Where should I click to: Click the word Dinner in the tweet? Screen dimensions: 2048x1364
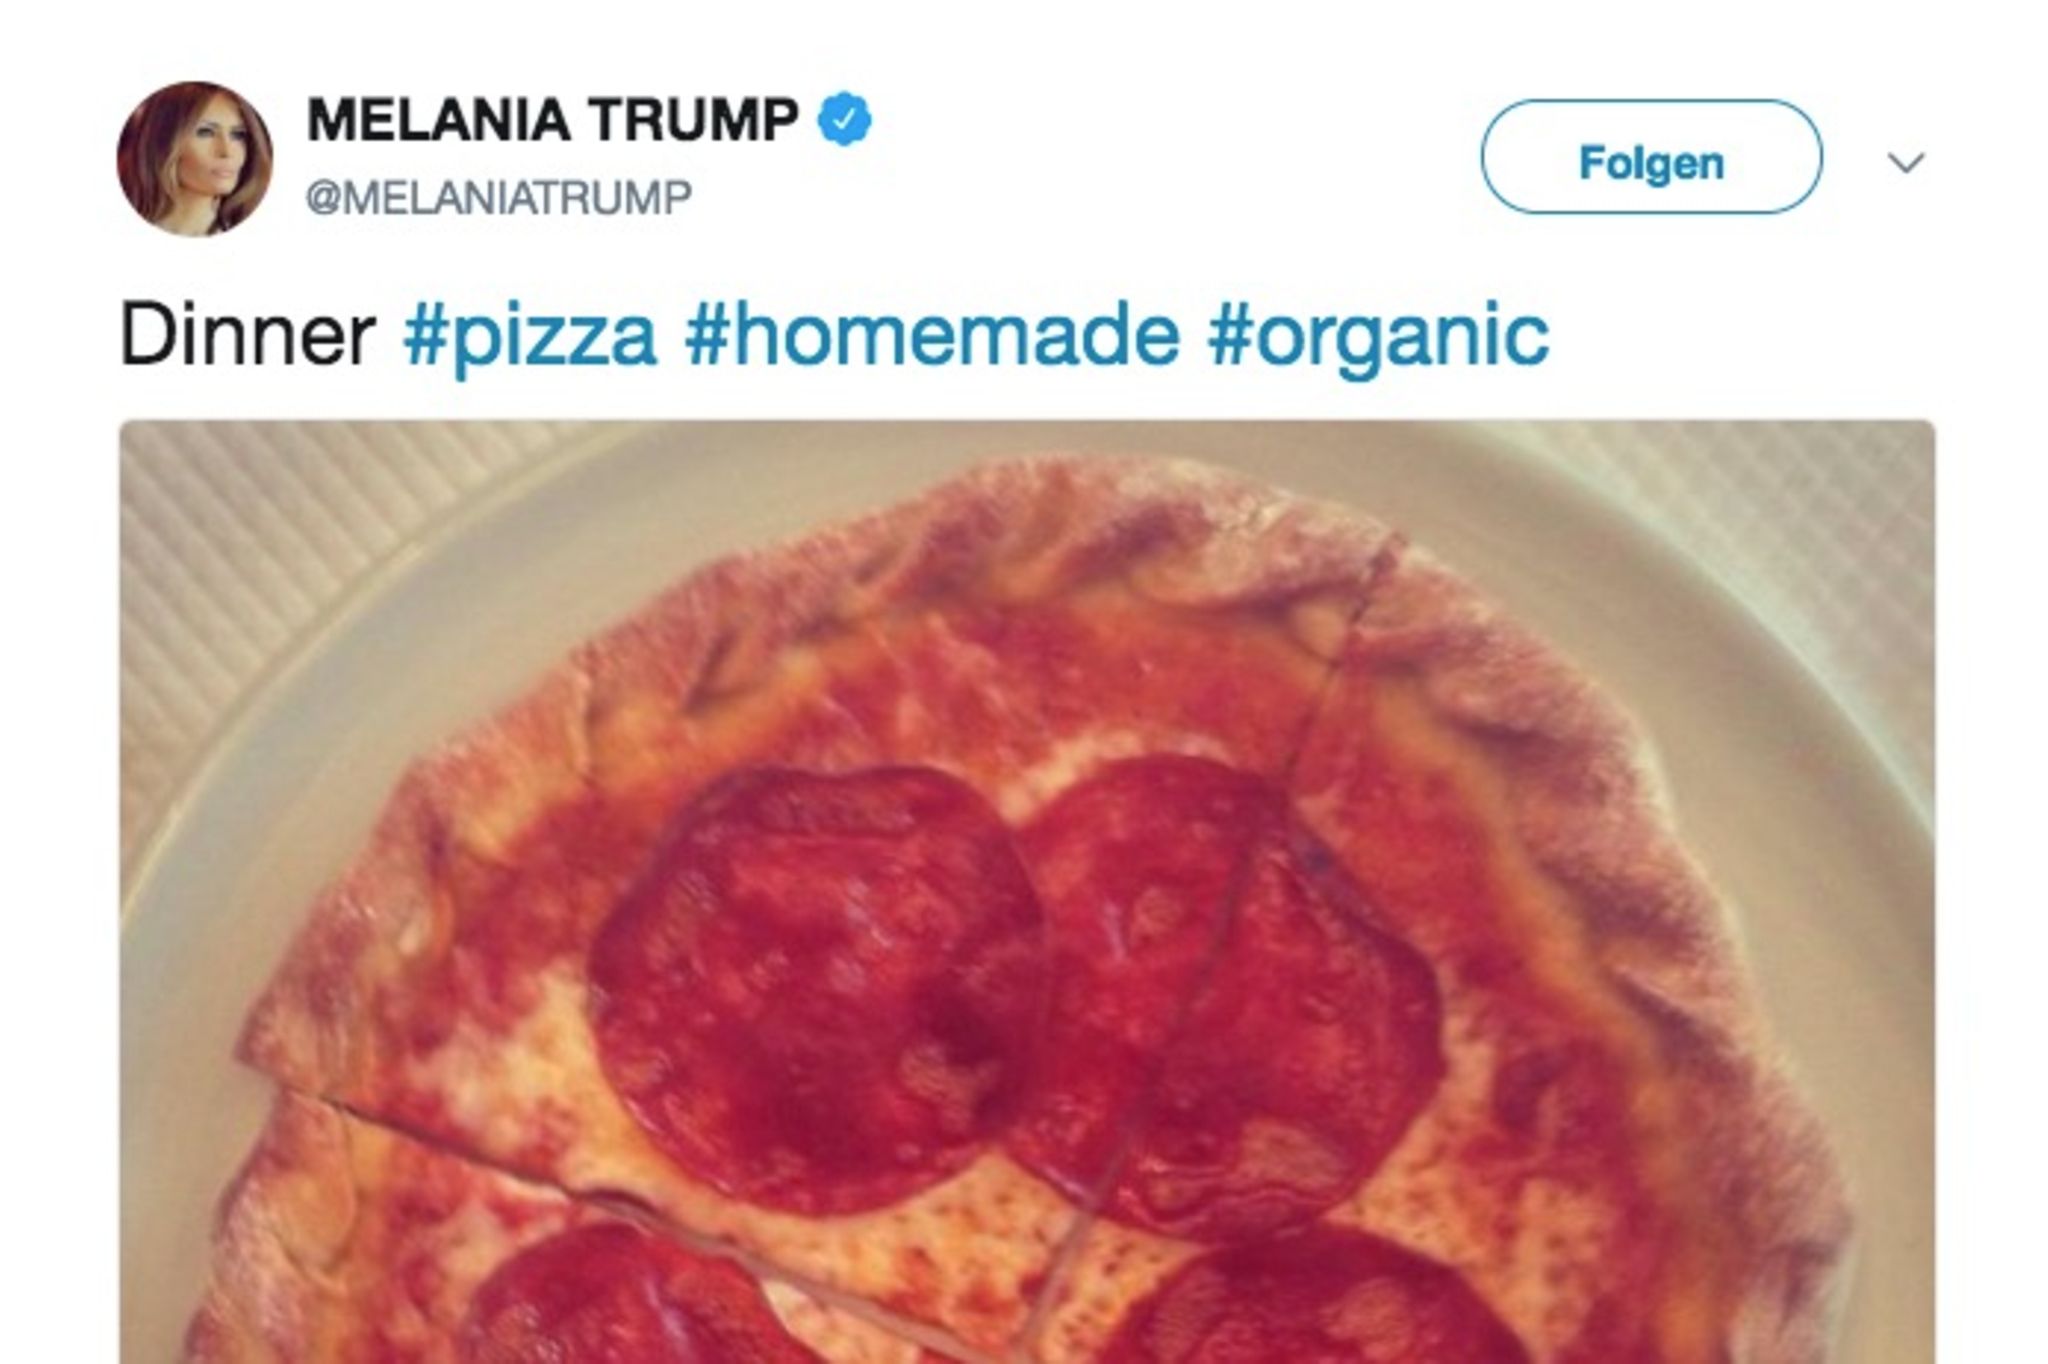pyautogui.click(x=247, y=336)
